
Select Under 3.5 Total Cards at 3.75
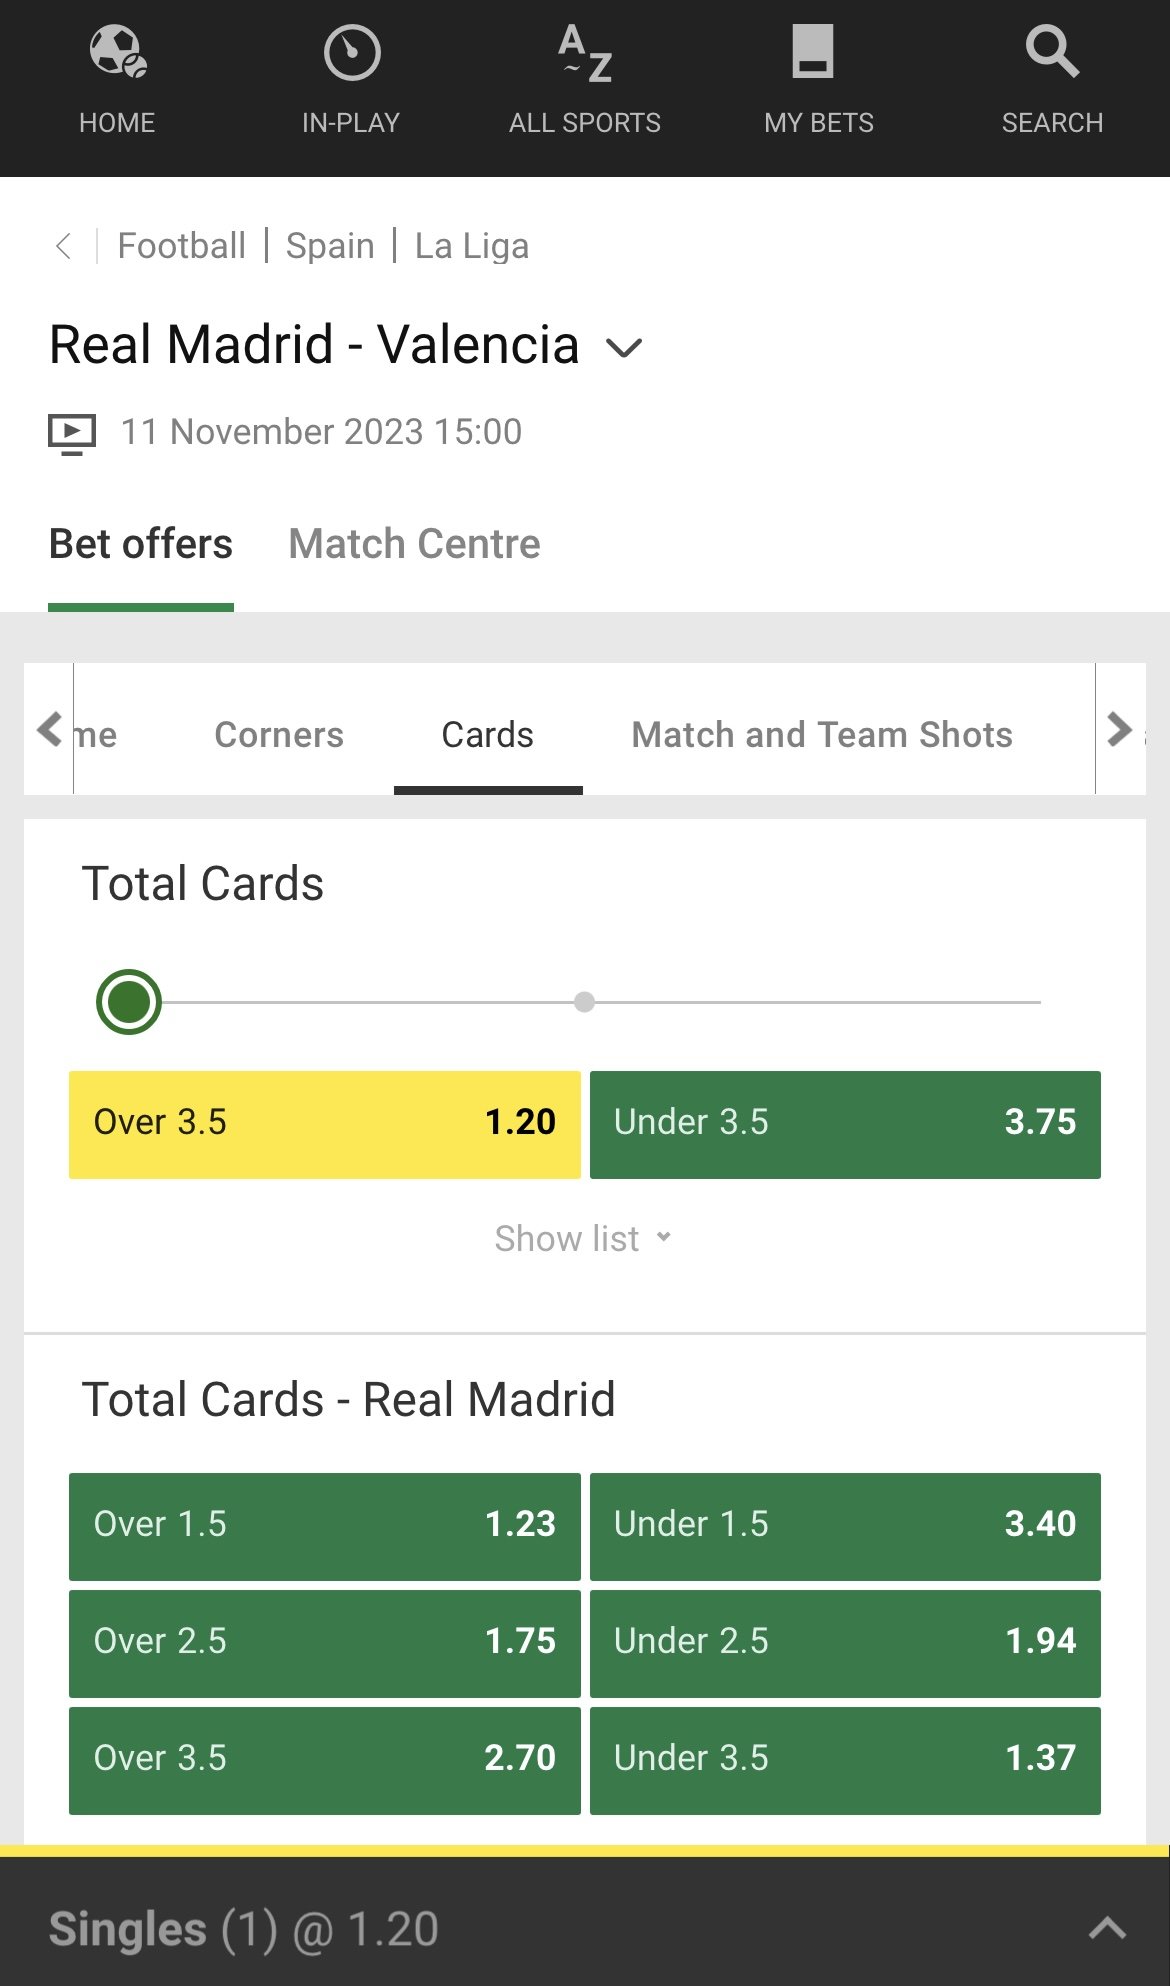click(x=845, y=1124)
